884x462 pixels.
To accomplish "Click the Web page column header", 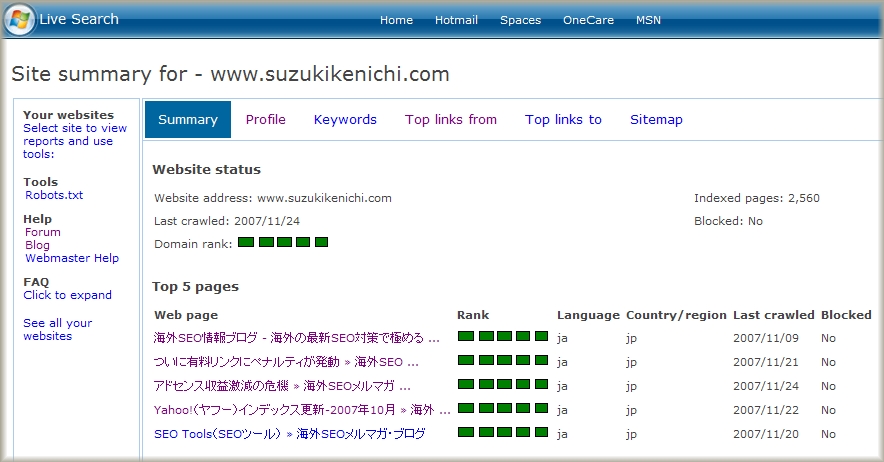I will (x=186, y=315).
